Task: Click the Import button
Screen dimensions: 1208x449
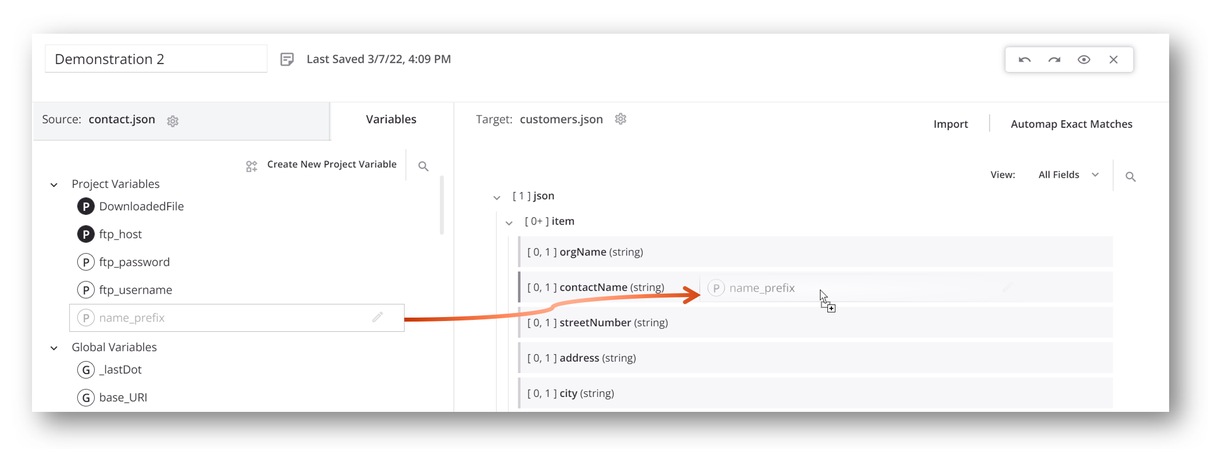Action: point(950,124)
